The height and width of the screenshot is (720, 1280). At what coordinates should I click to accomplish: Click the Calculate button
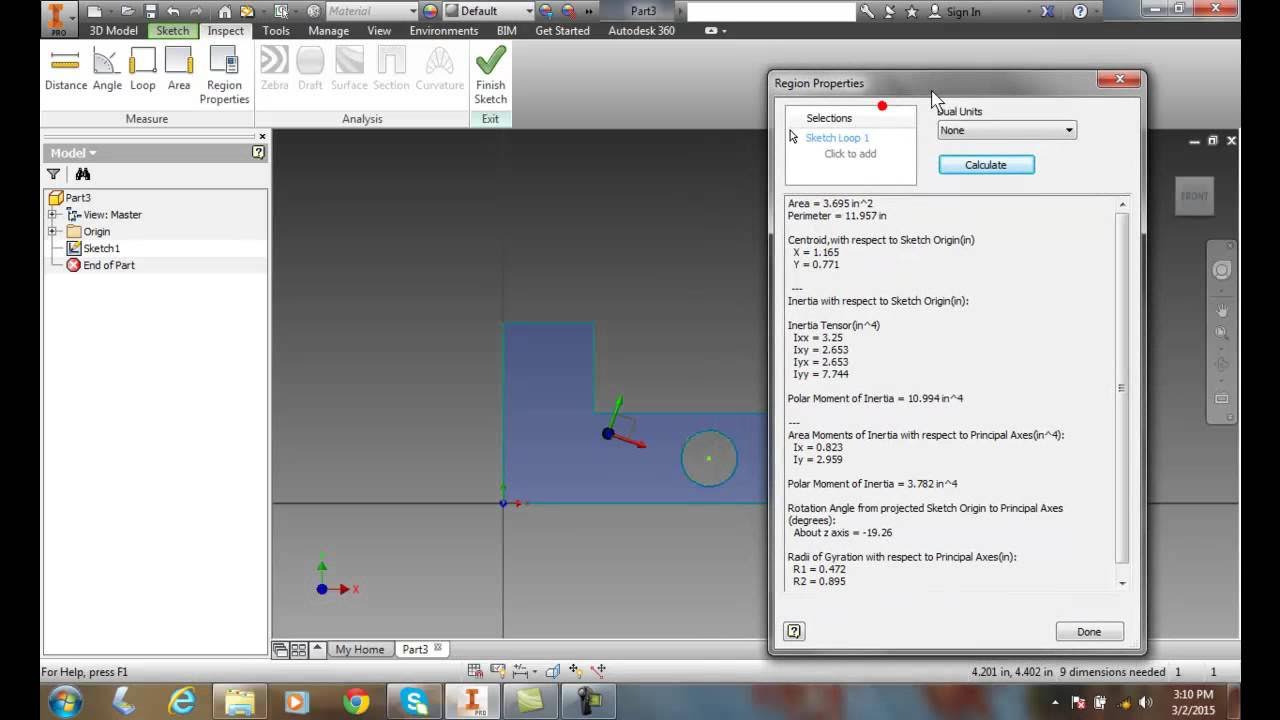click(986, 165)
